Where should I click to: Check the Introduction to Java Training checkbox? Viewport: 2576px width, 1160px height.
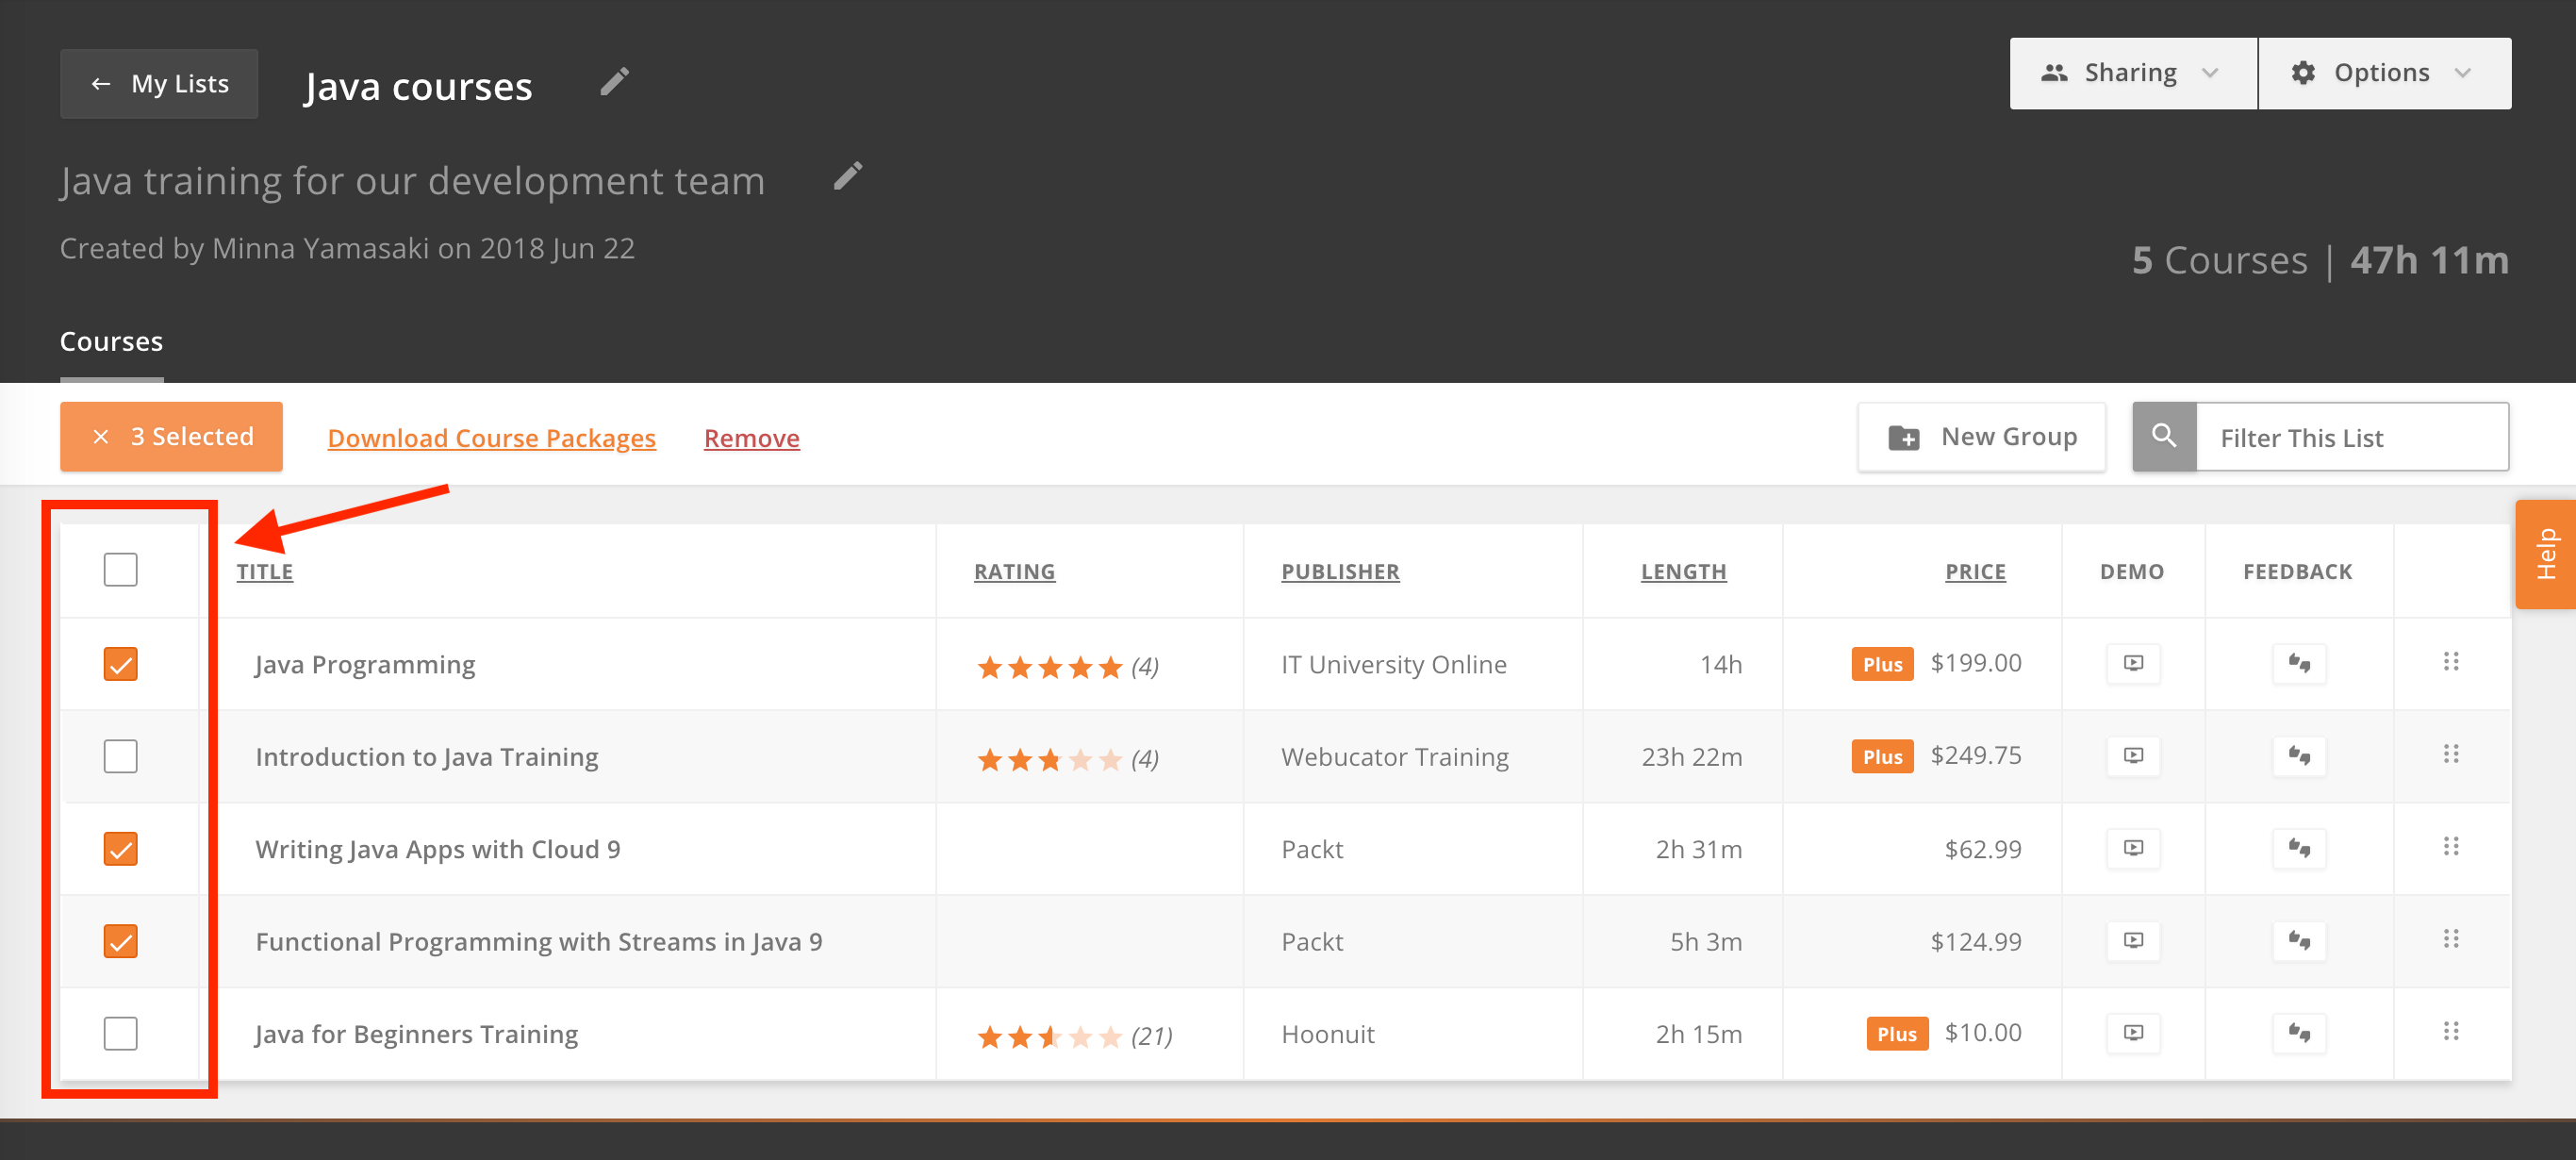120,756
